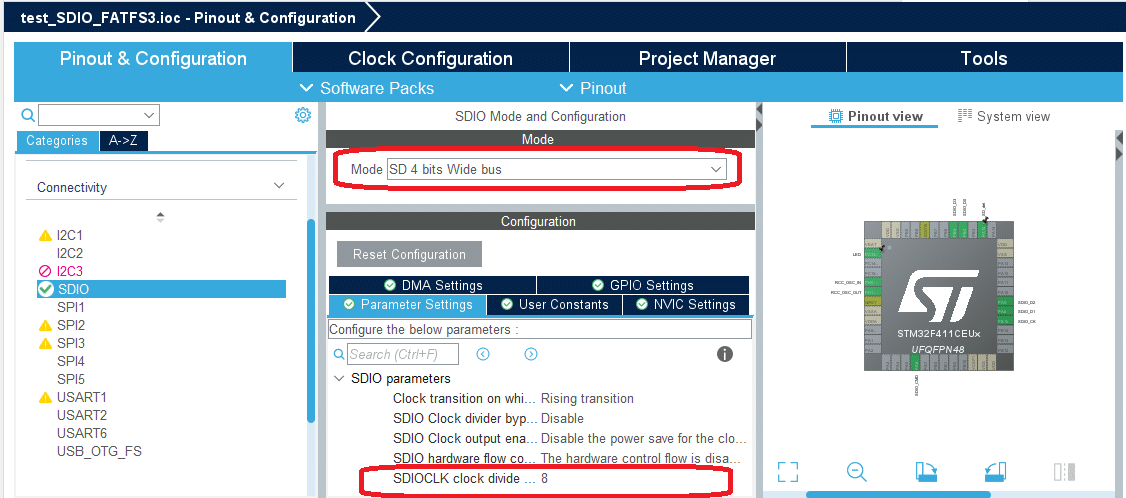Open the category search combo box
The width and height of the screenshot is (1126, 498).
[x=99, y=115]
